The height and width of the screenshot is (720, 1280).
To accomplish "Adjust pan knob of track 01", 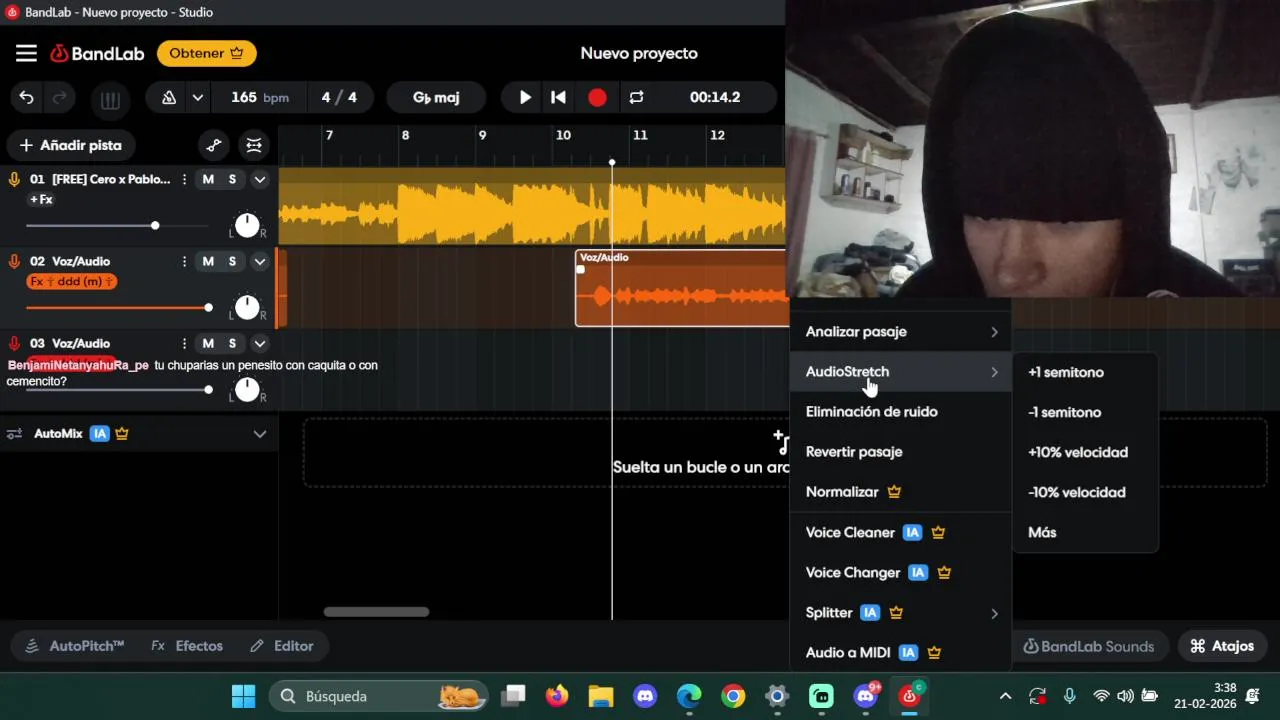I will point(247,225).
